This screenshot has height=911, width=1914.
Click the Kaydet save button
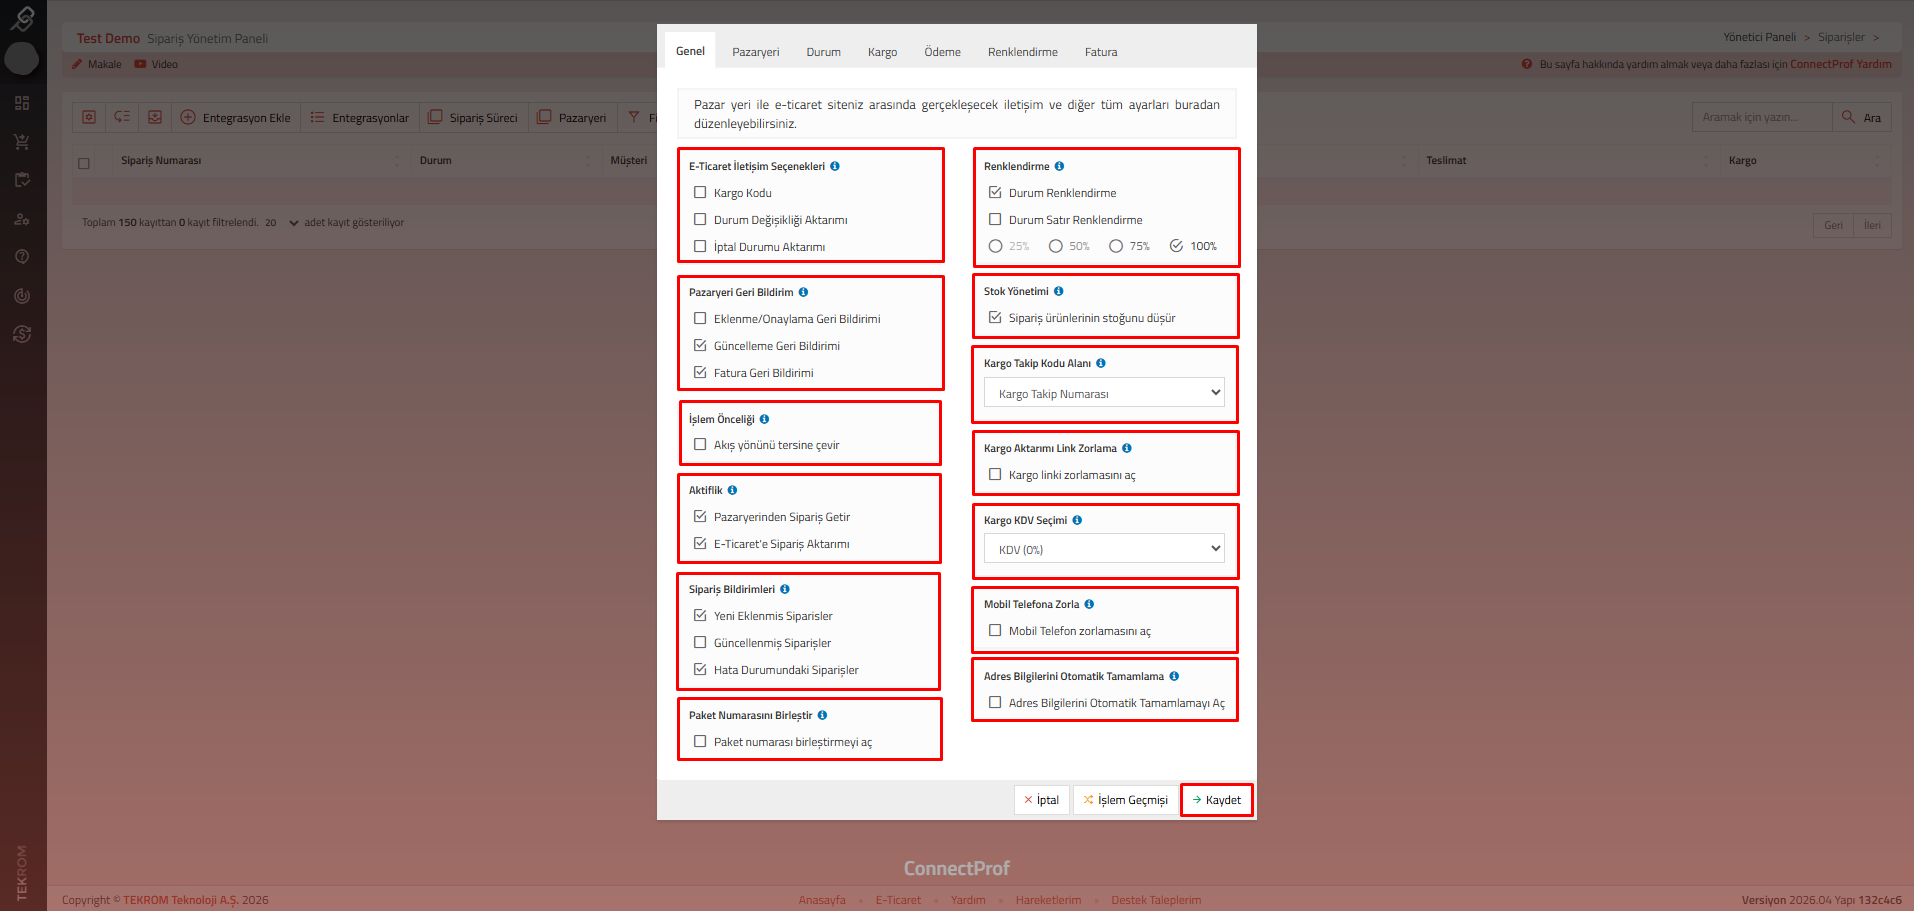1217,800
